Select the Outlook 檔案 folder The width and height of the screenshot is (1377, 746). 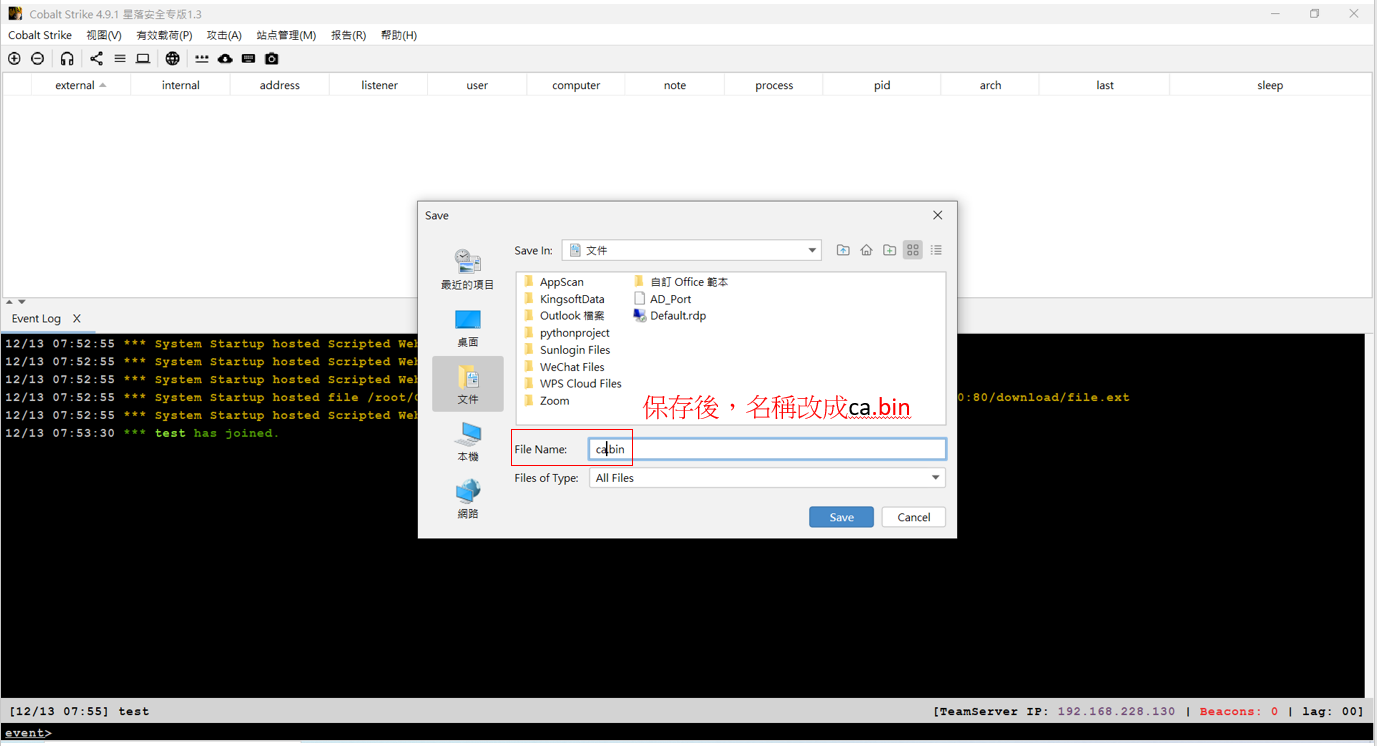point(564,316)
